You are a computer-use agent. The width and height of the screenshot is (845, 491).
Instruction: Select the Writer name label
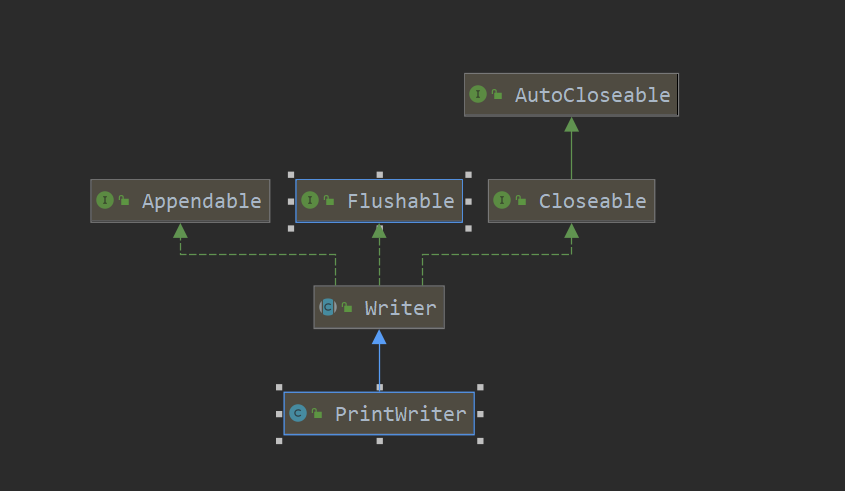[400, 308]
